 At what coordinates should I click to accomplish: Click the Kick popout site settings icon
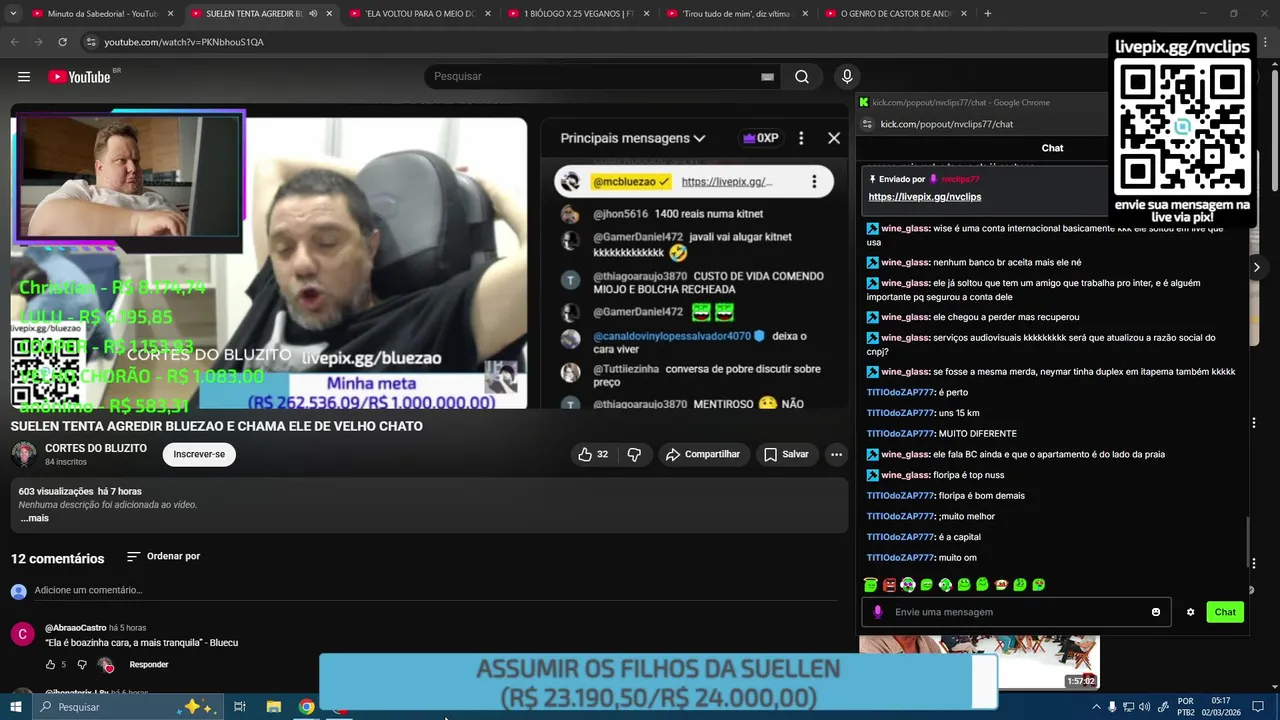click(x=867, y=124)
